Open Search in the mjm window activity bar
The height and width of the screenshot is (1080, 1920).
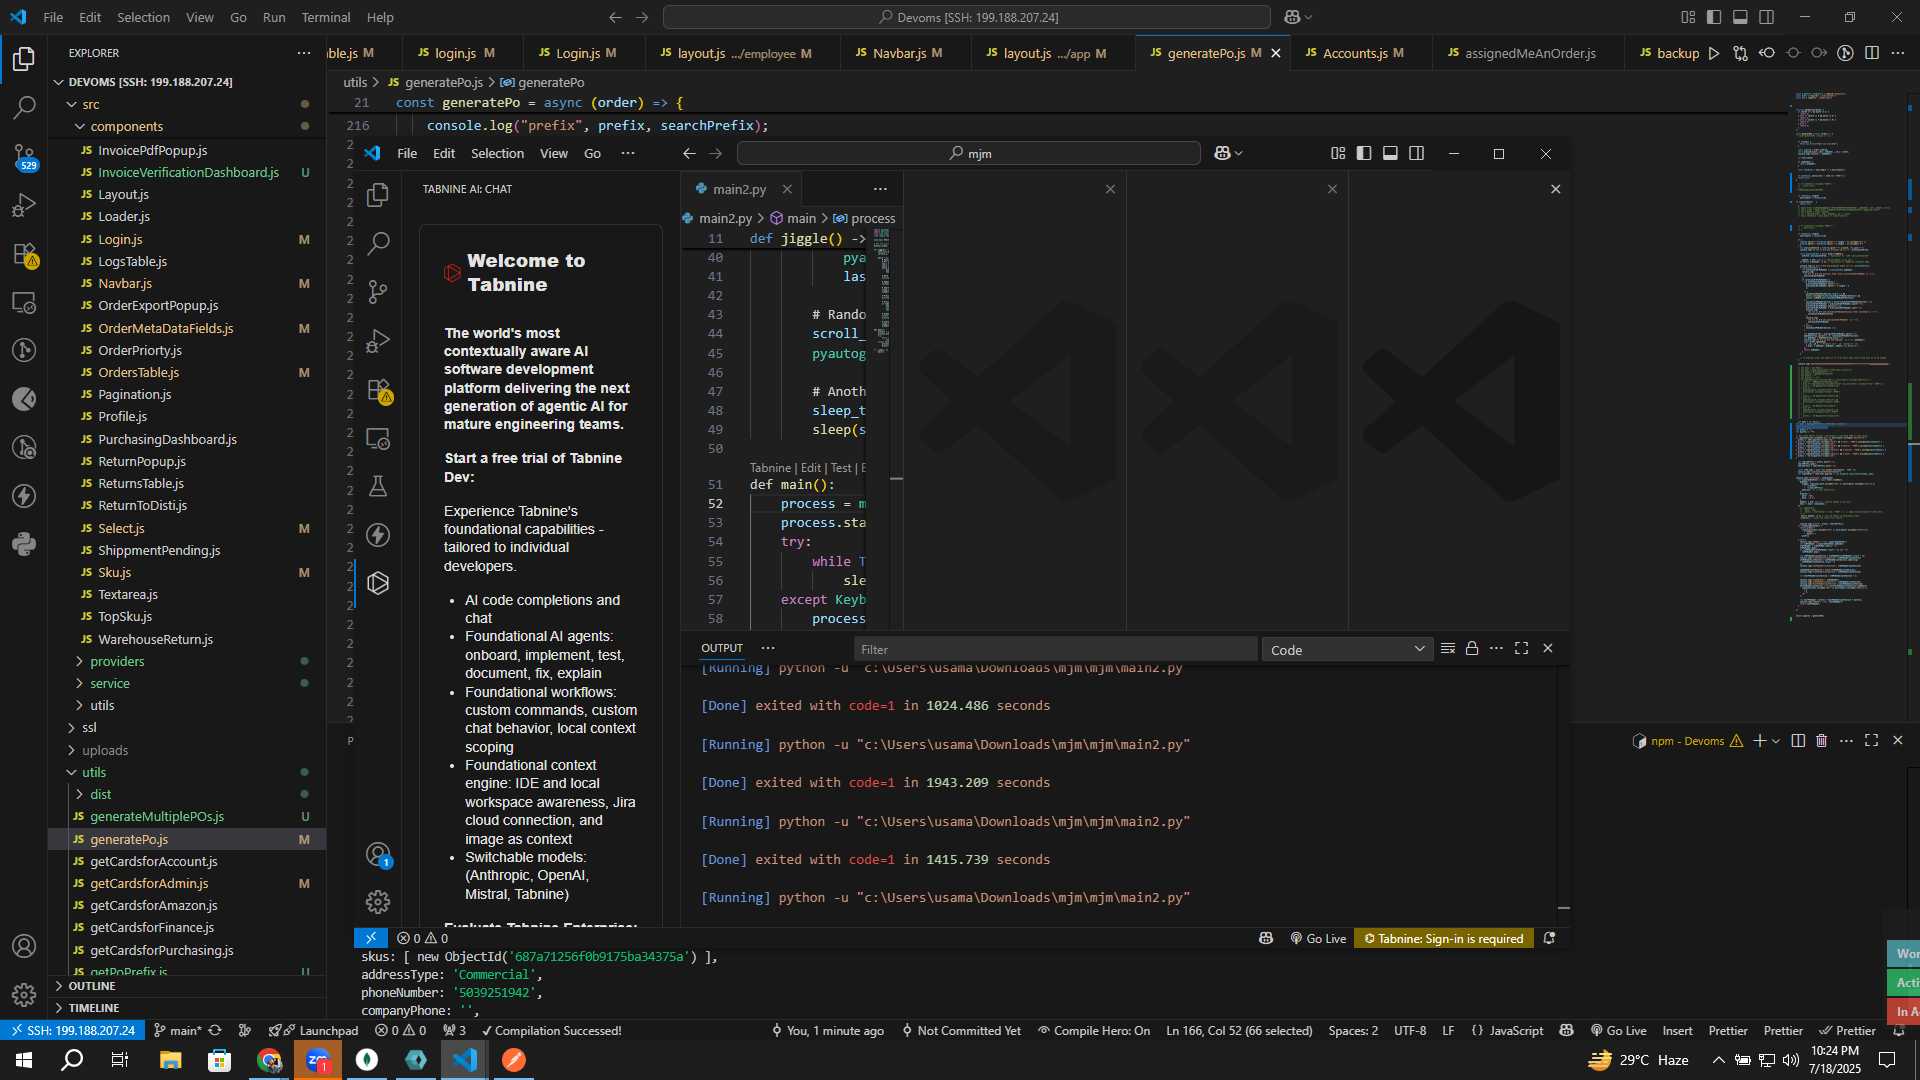[378, 243]
